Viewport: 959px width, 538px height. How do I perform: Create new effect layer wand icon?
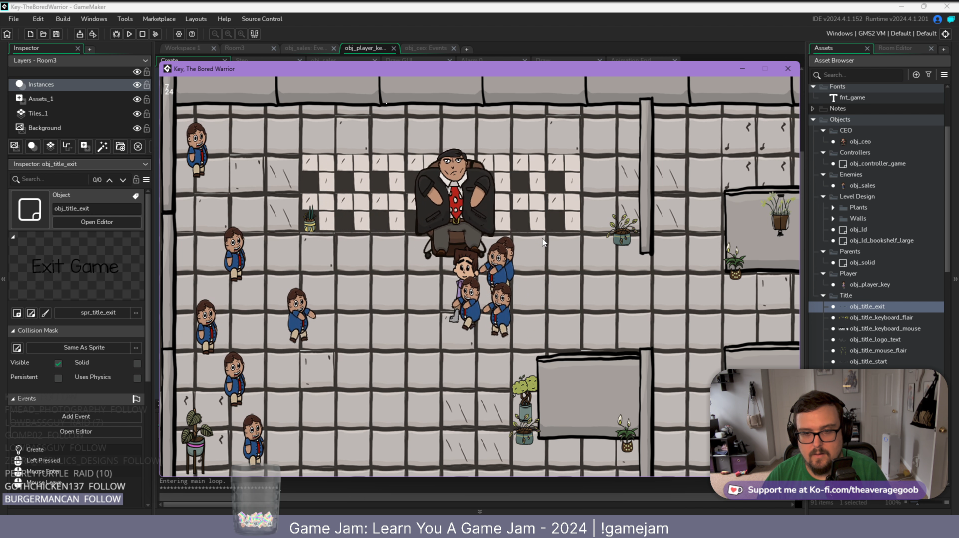click(x=102, y=146)
